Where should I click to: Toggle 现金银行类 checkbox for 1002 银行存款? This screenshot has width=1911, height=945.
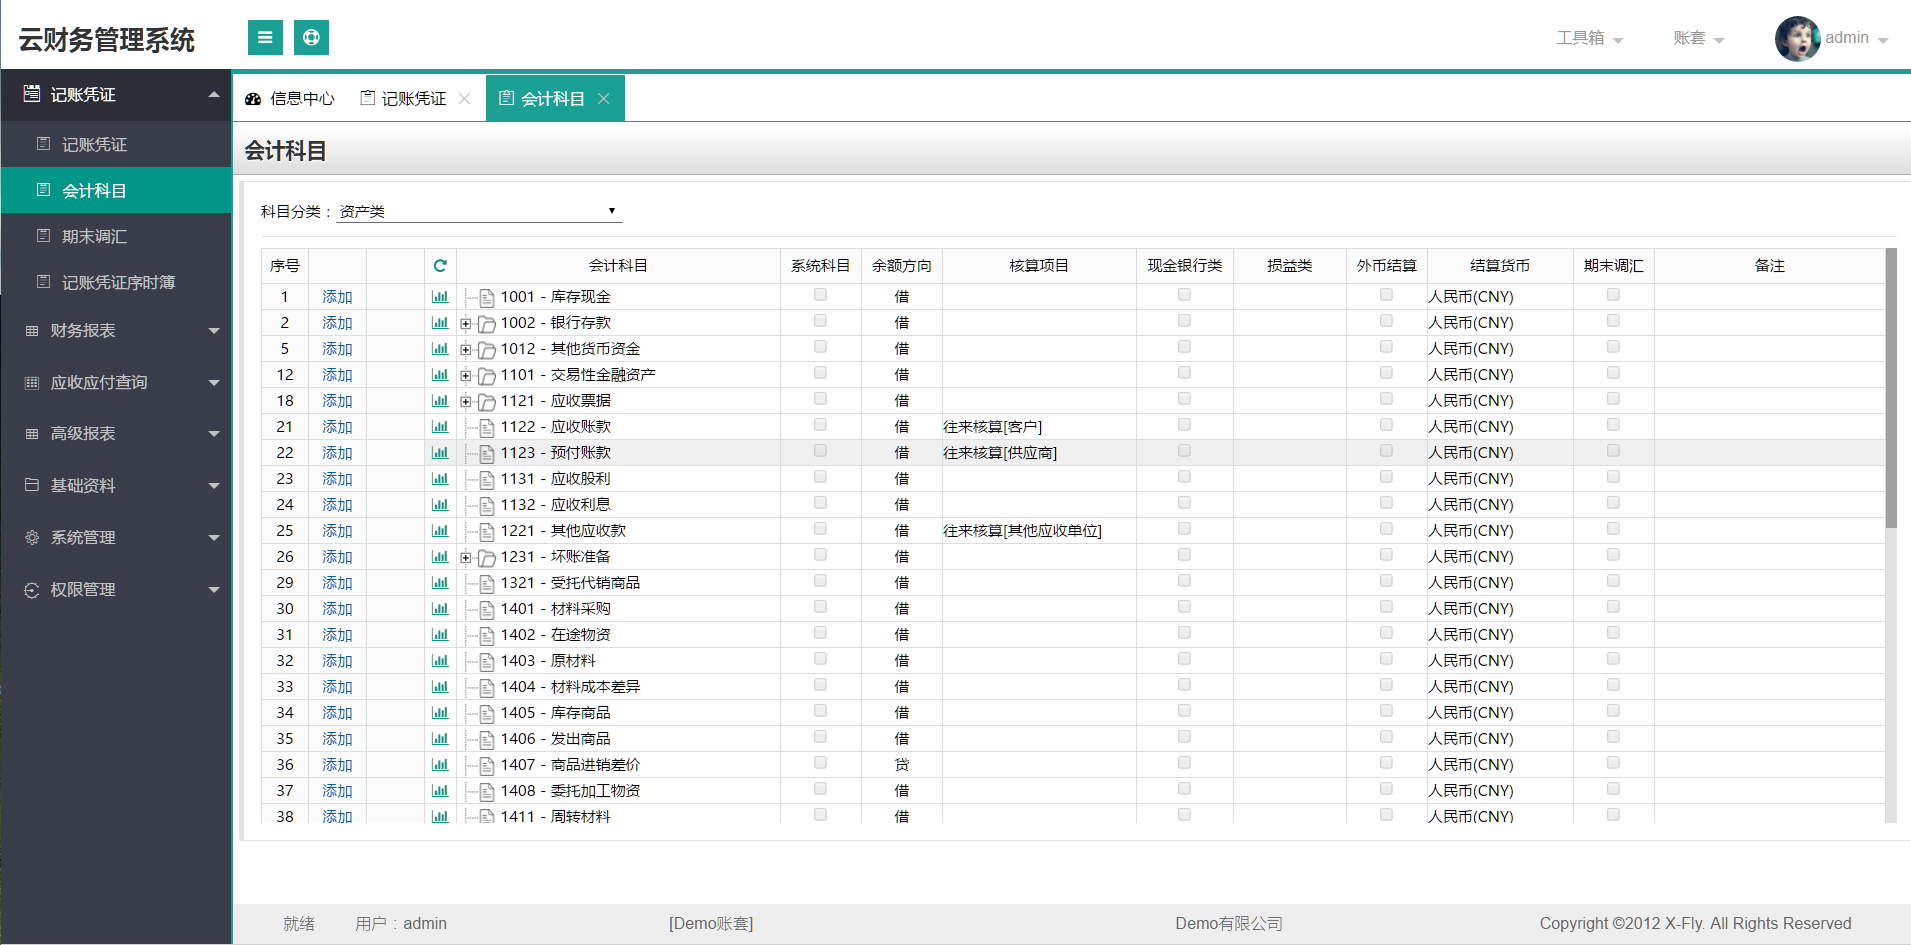tap(1184, 321)
